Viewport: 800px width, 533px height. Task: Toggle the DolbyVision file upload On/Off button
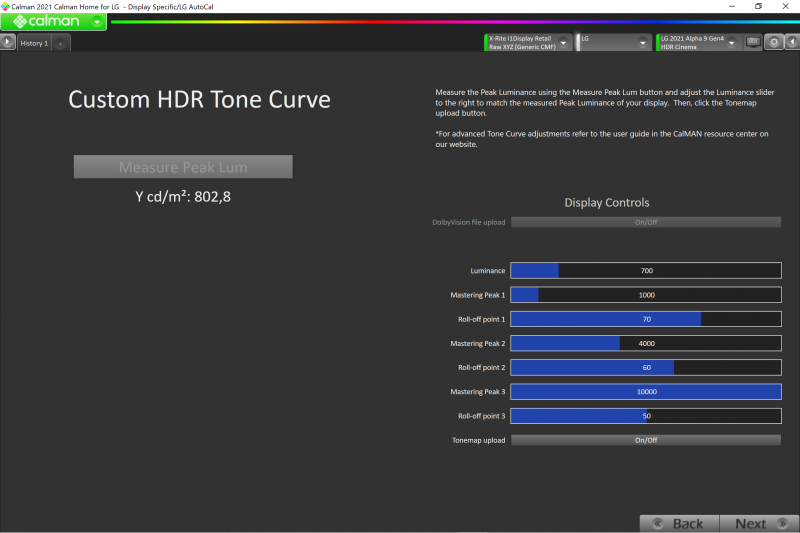[x=646, y=222]
